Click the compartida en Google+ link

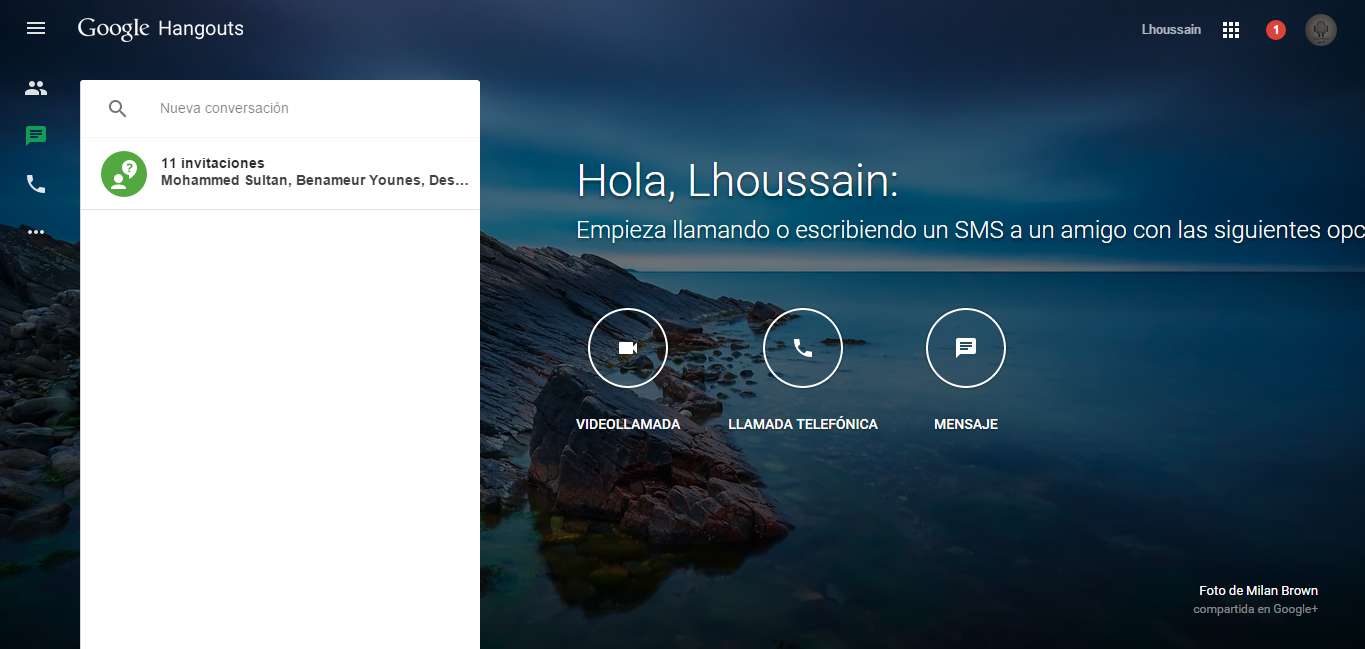click(x=1255, y=609)
